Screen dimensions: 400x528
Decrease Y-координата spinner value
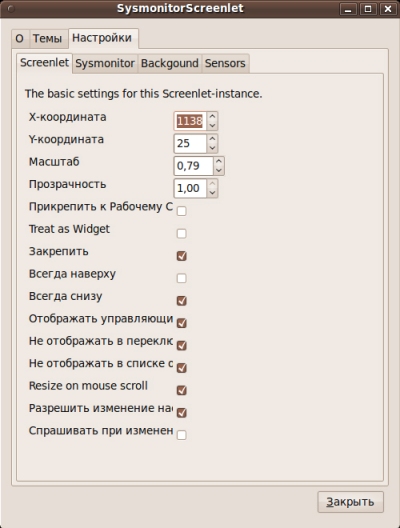tap(212, 147)
